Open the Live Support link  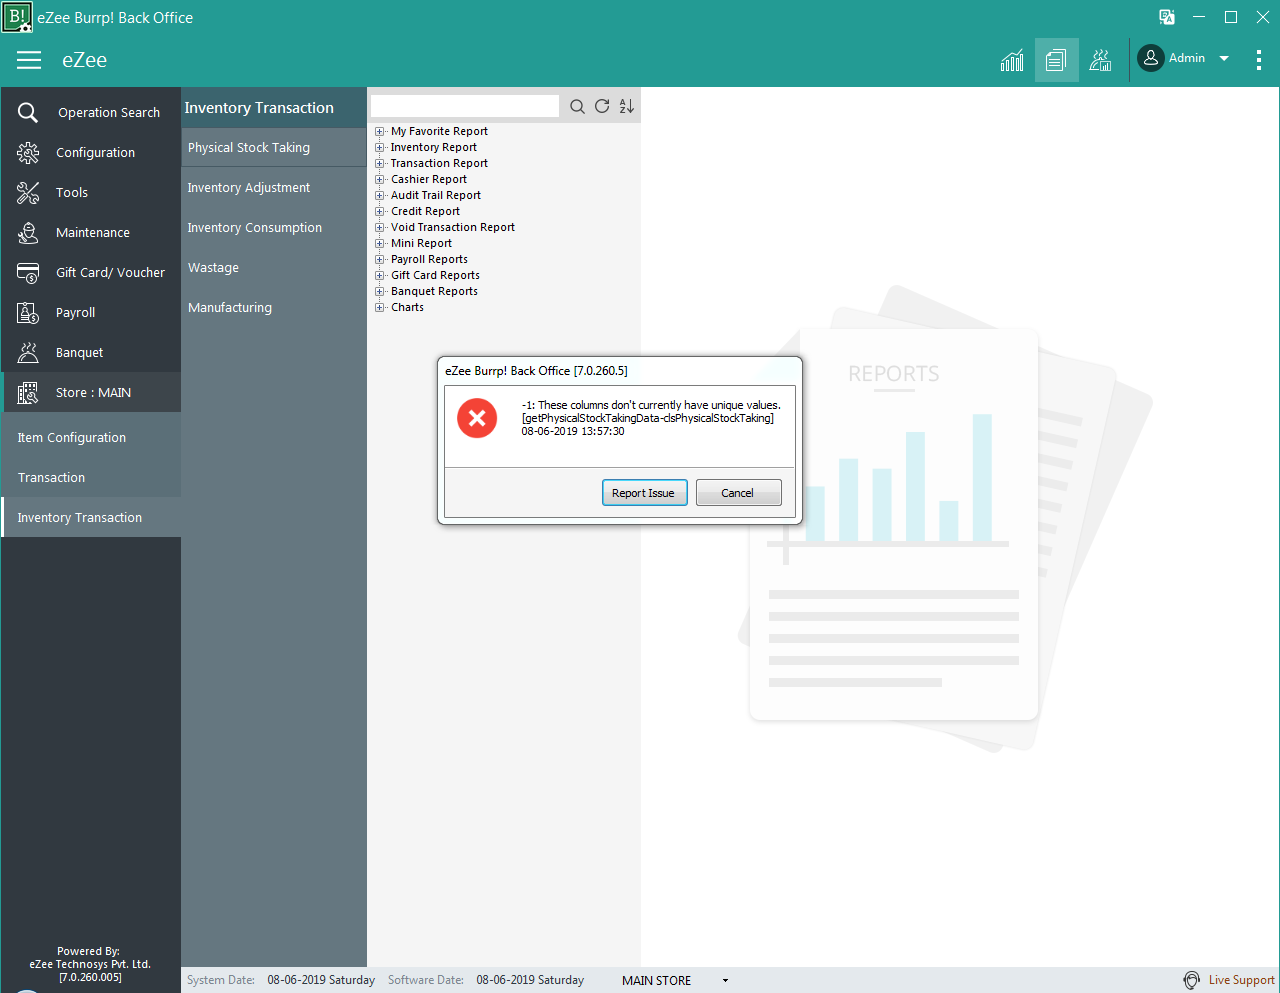(1241, 980)
